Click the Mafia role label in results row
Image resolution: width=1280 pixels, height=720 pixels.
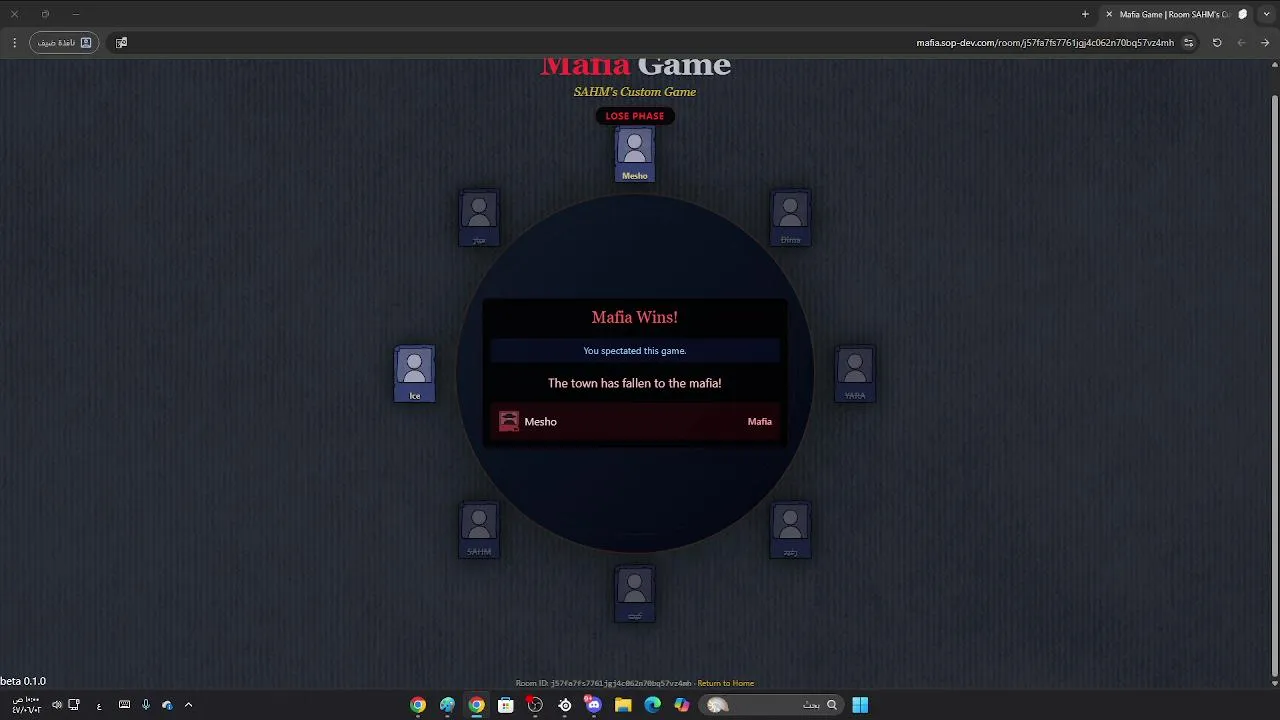(x=760, y=421)
